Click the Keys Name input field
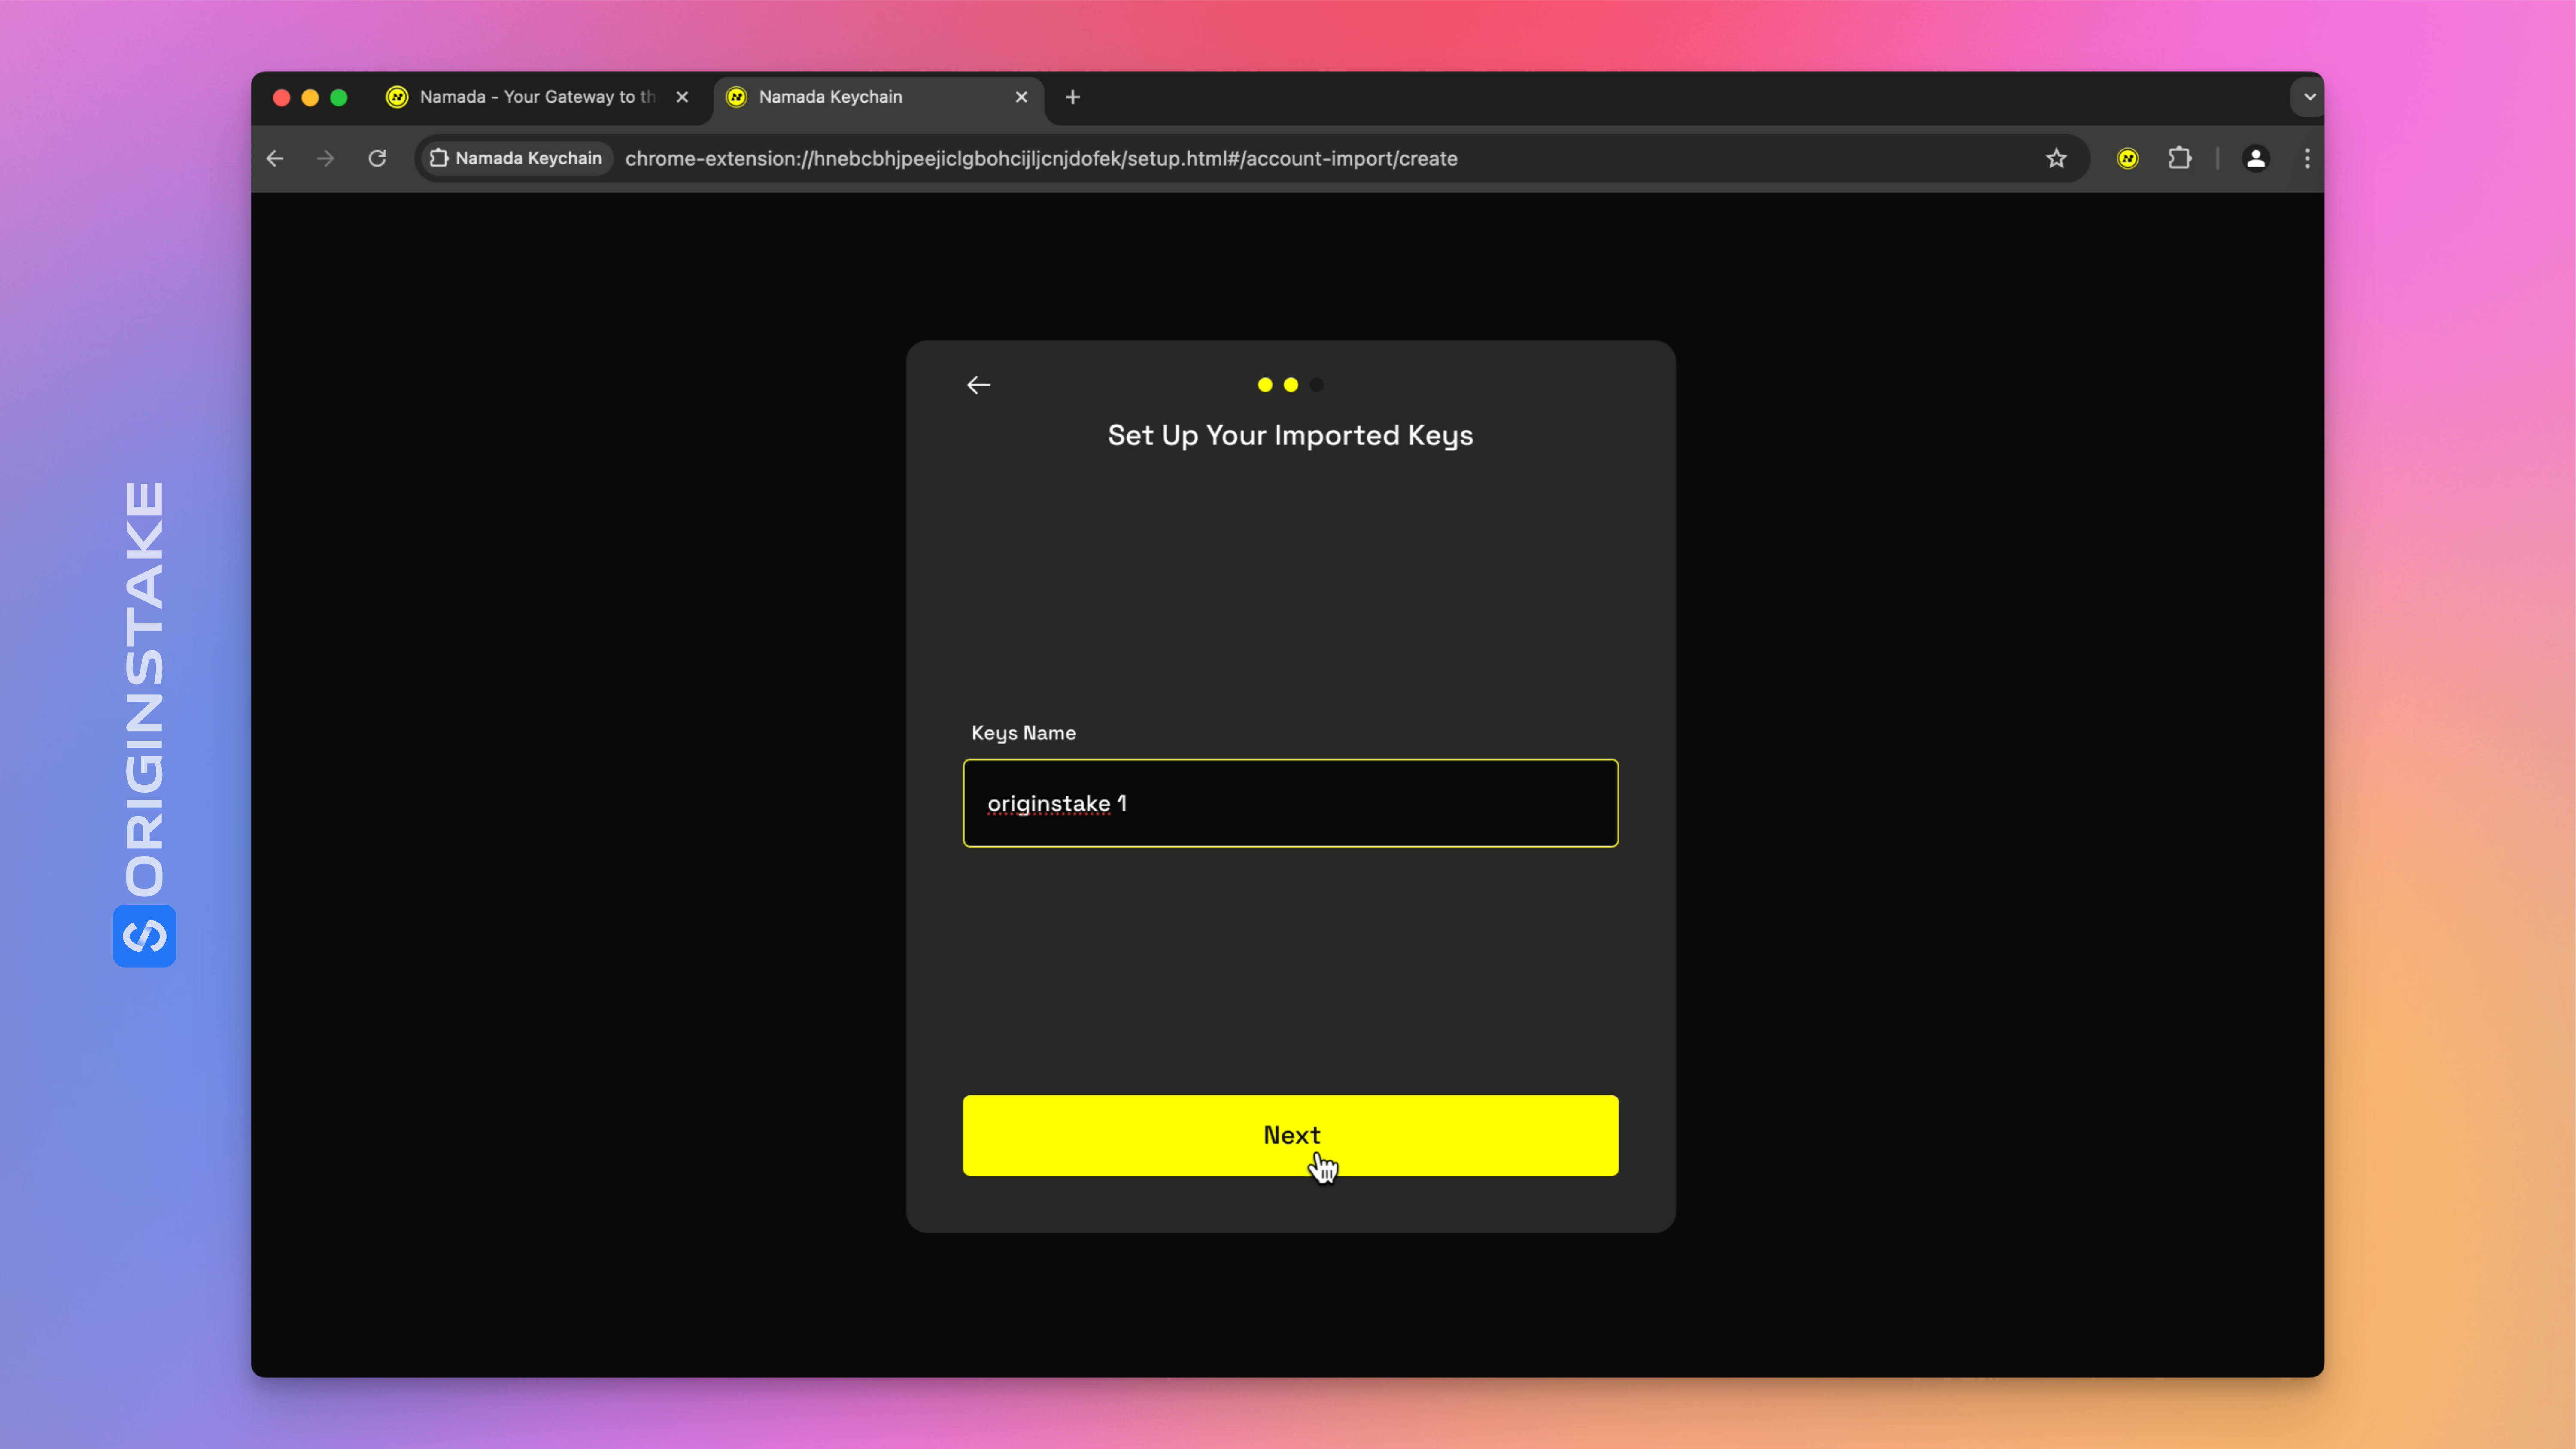This screenshot has width=2576, height=1449. tap(1290, 803)
